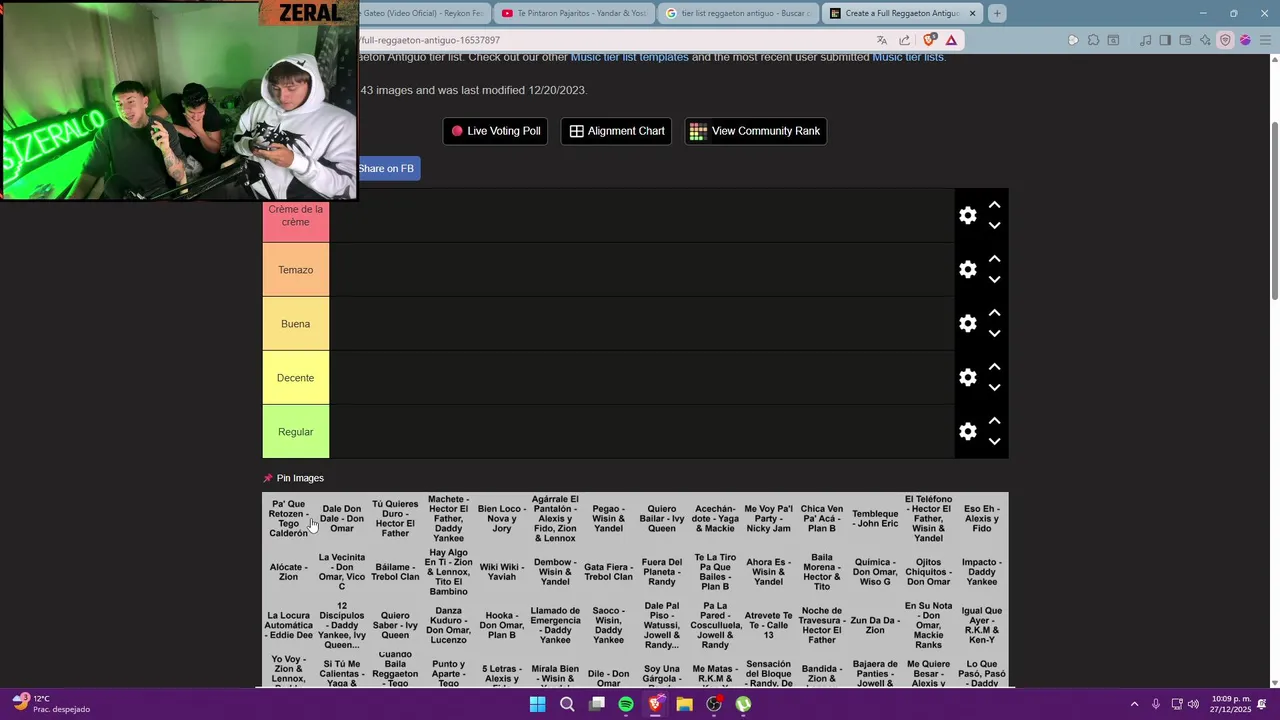Click the translate page icon

881,40
